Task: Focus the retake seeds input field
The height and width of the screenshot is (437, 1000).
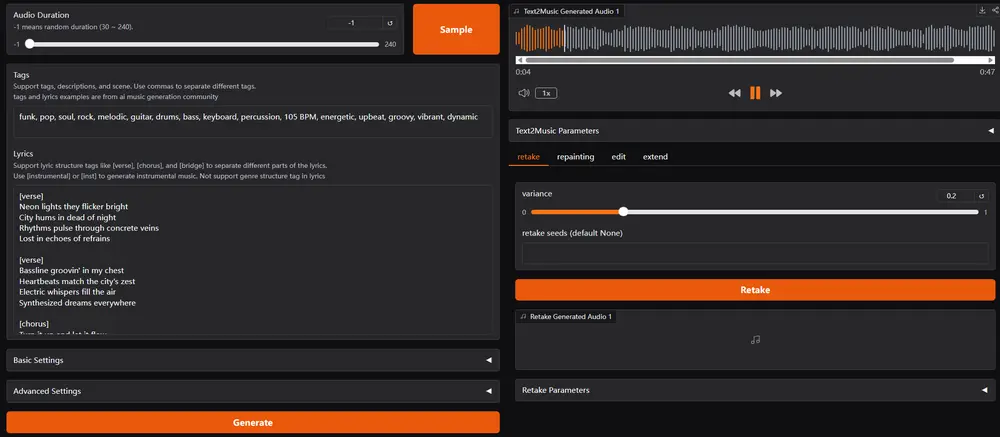Action: 755,253
